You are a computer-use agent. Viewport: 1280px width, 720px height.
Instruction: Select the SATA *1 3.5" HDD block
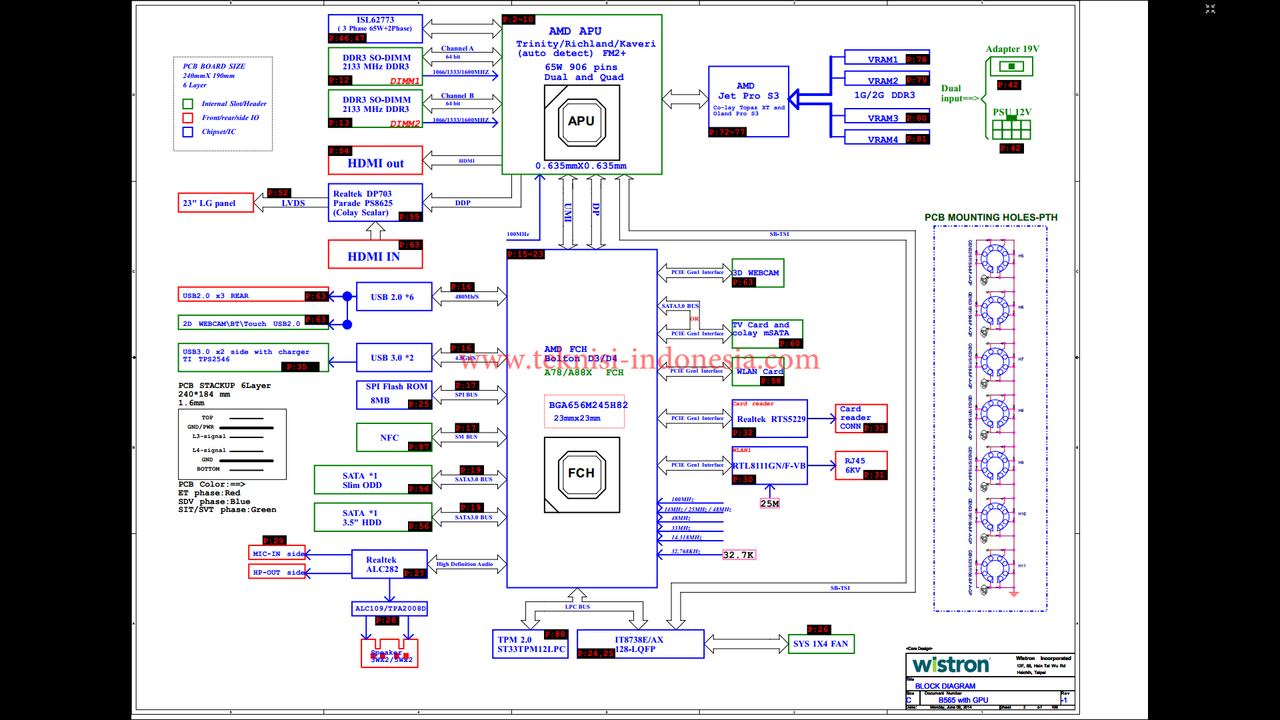coord(373,517)
